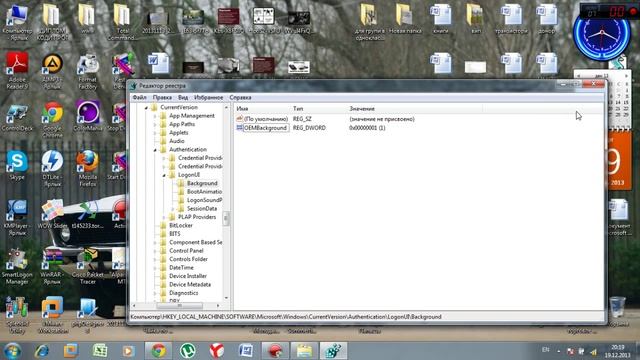
Task: Open WOW Slider desktop icon
Action: [x=52, y=214]
